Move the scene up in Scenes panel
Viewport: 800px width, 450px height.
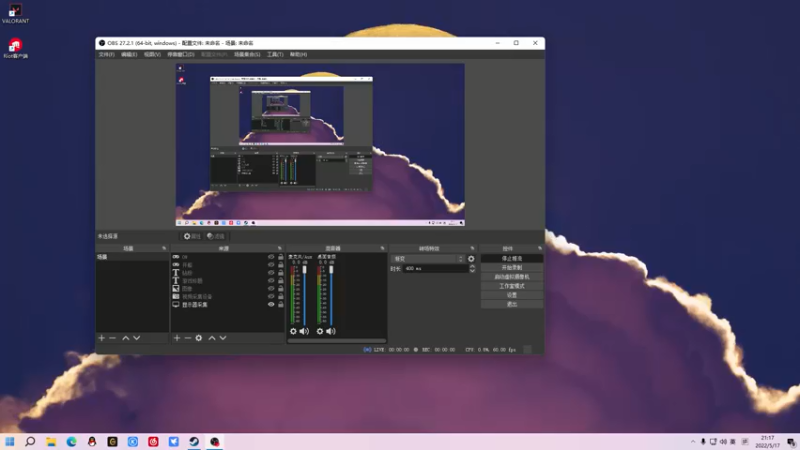coord(126,338)
